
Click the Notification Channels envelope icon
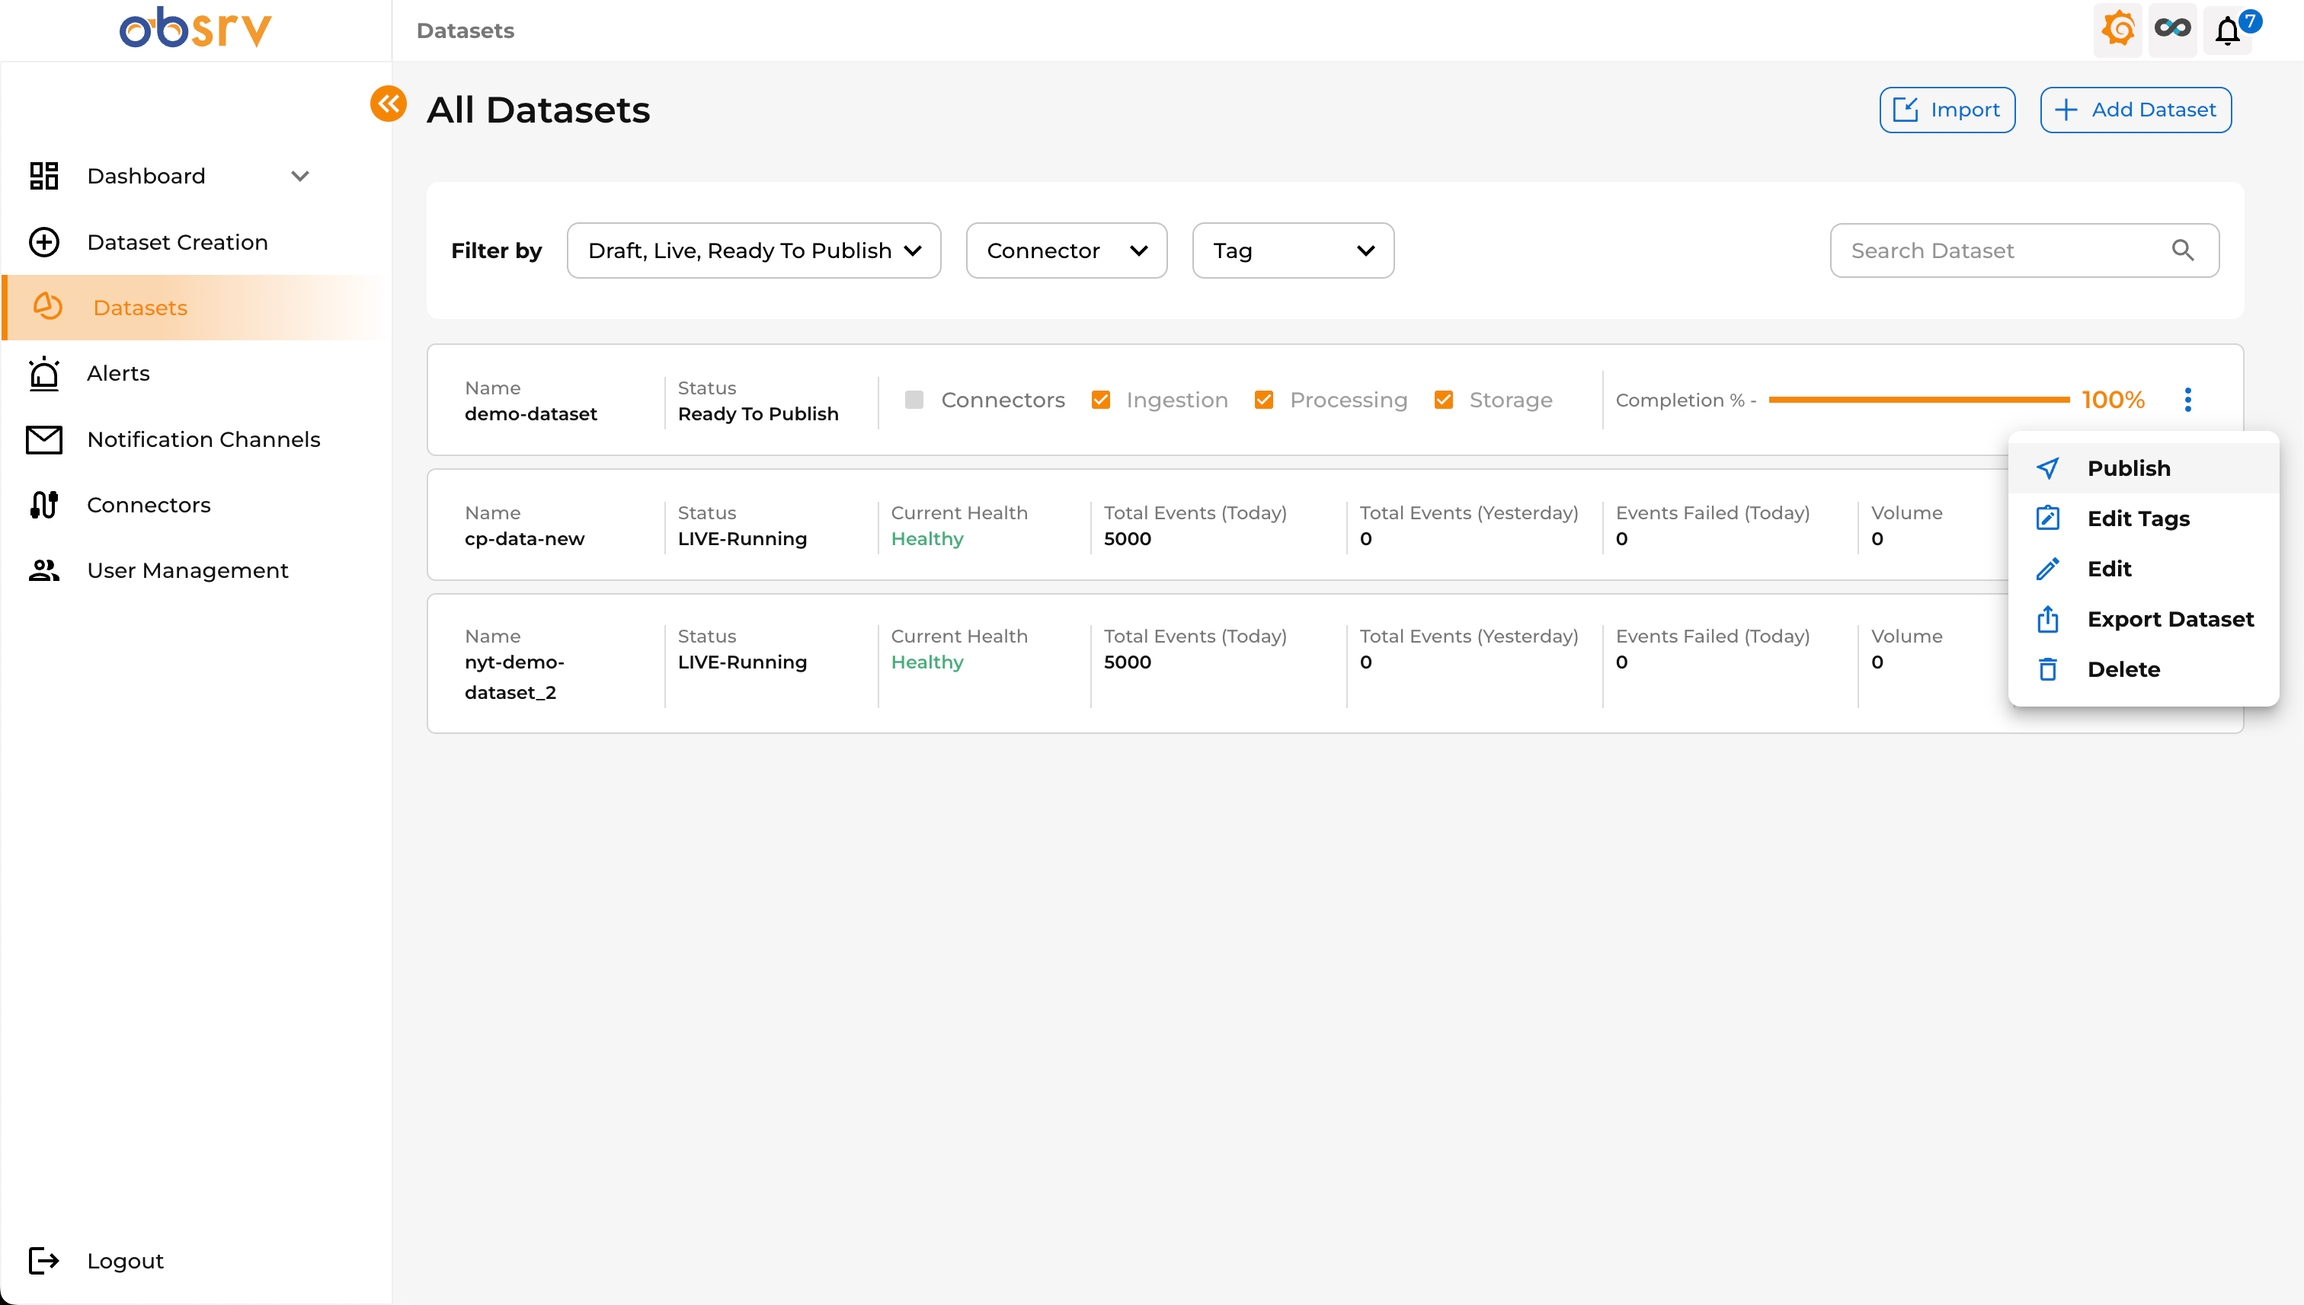tap(44, 439)
